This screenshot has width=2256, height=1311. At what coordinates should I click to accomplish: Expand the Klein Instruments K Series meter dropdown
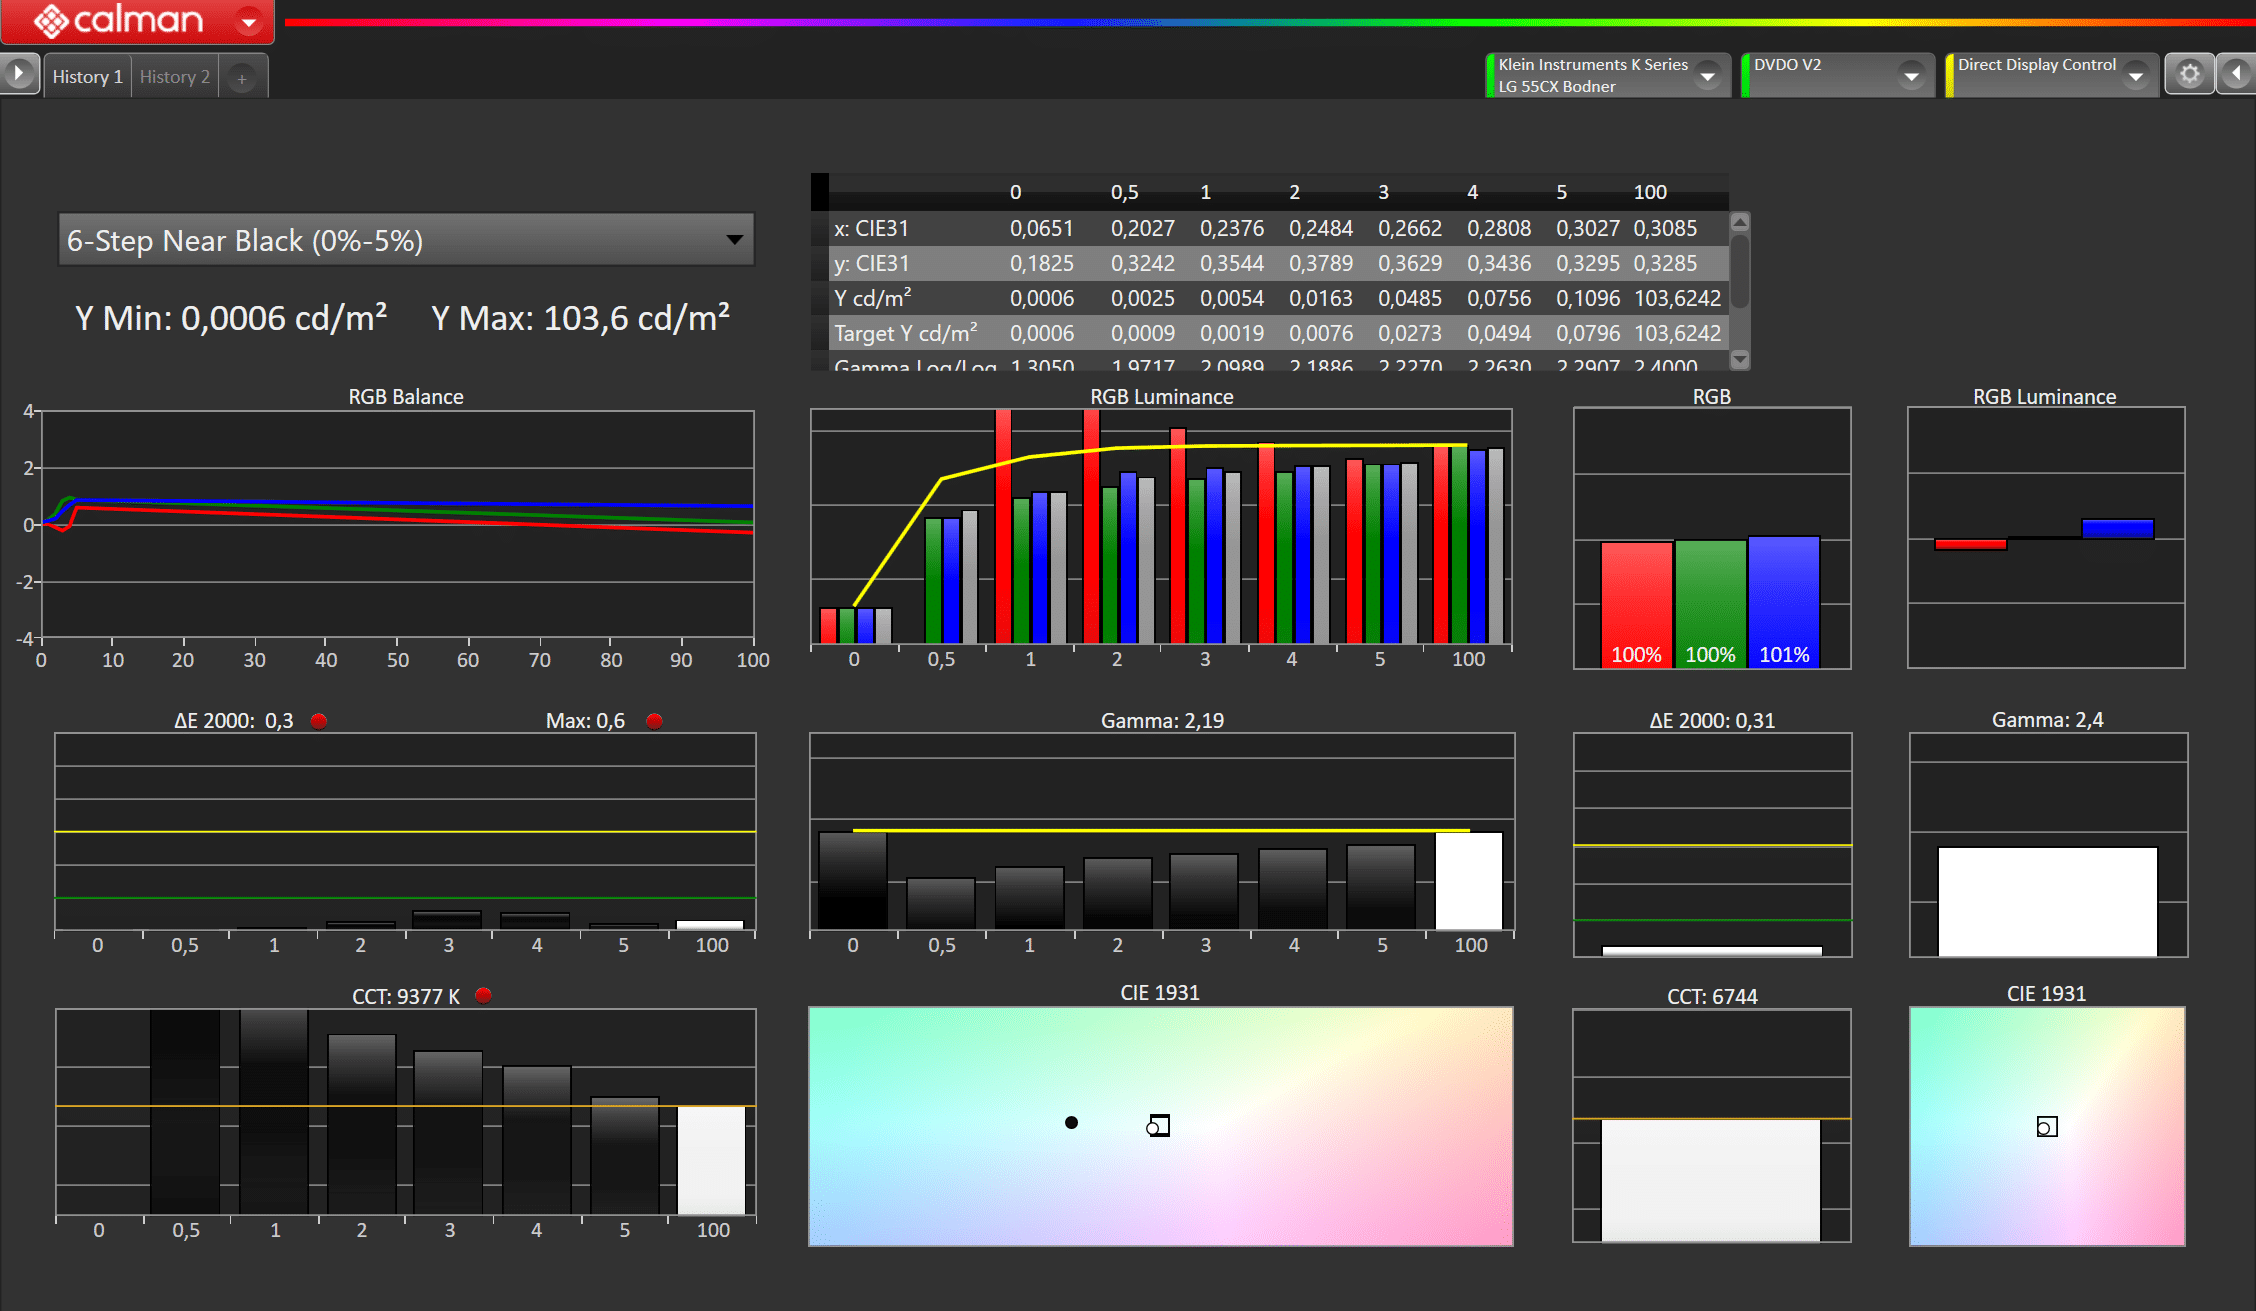tap(1708, 76)
